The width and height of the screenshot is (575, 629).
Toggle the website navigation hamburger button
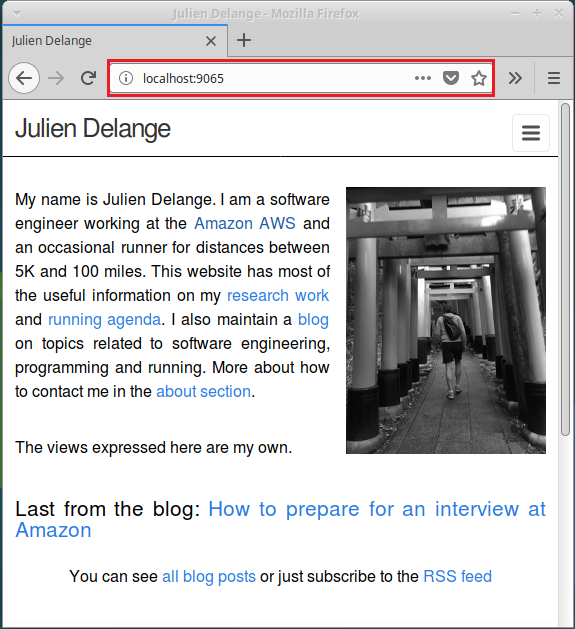[530, 133]
